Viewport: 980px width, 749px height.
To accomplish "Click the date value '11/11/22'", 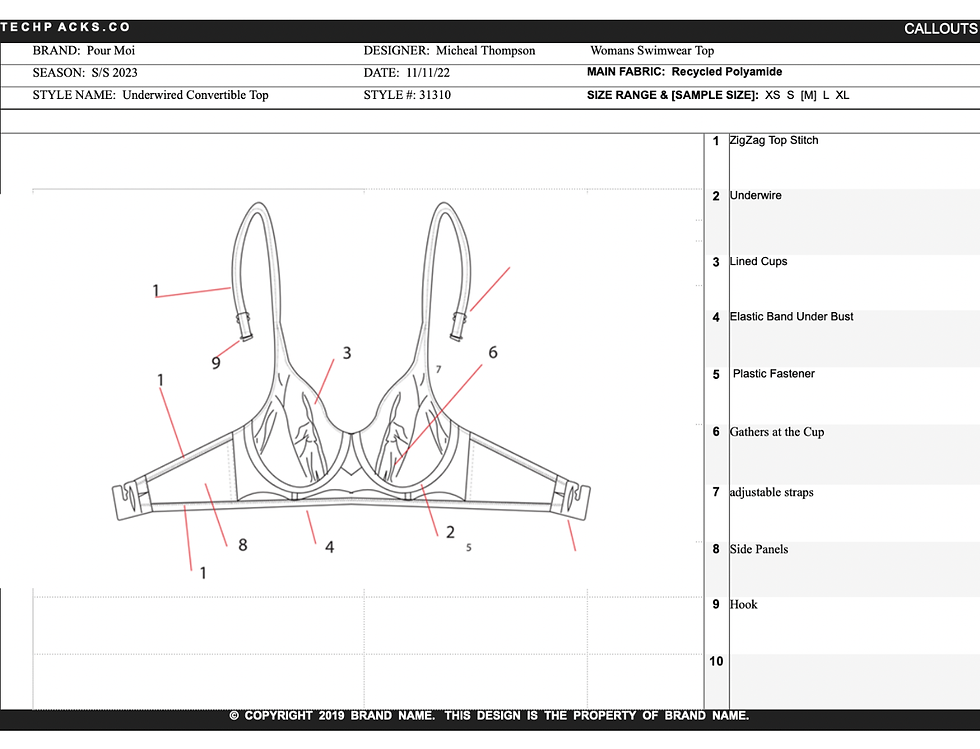I will tap(428, 73).
